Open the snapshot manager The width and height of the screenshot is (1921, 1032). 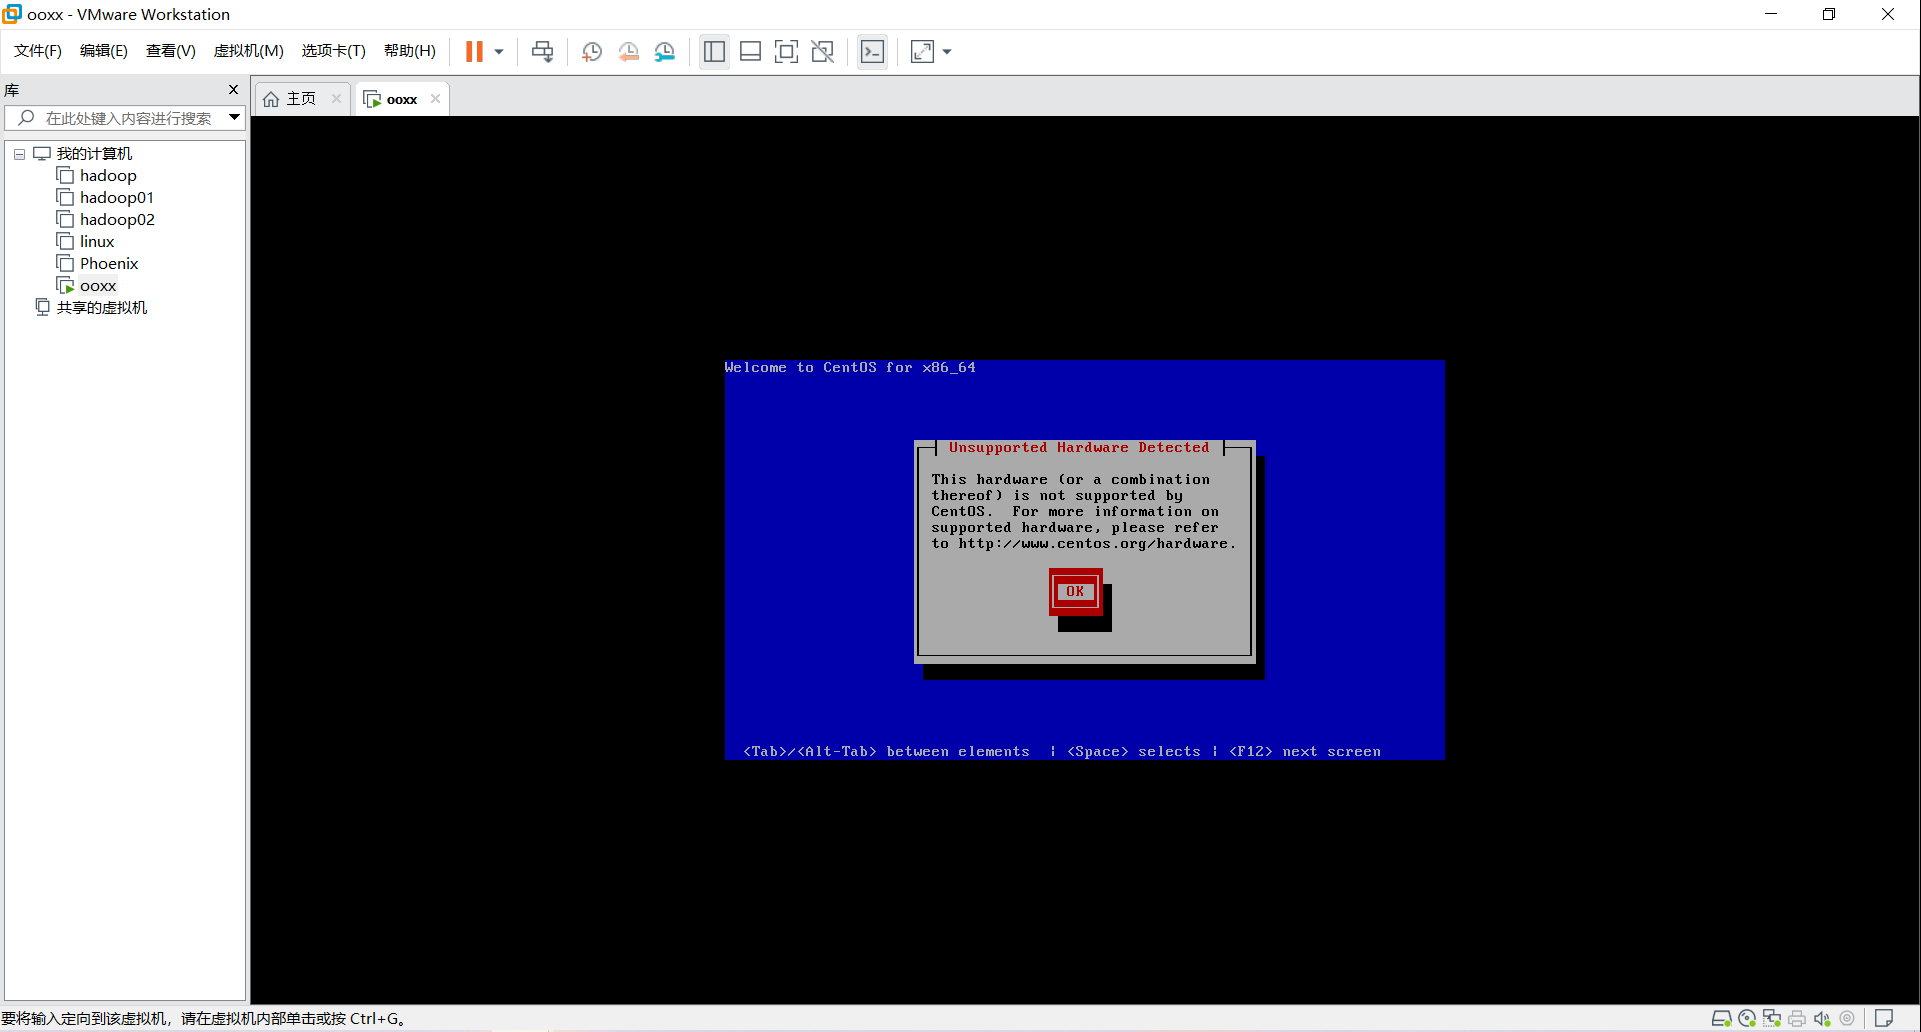[665, 51]
